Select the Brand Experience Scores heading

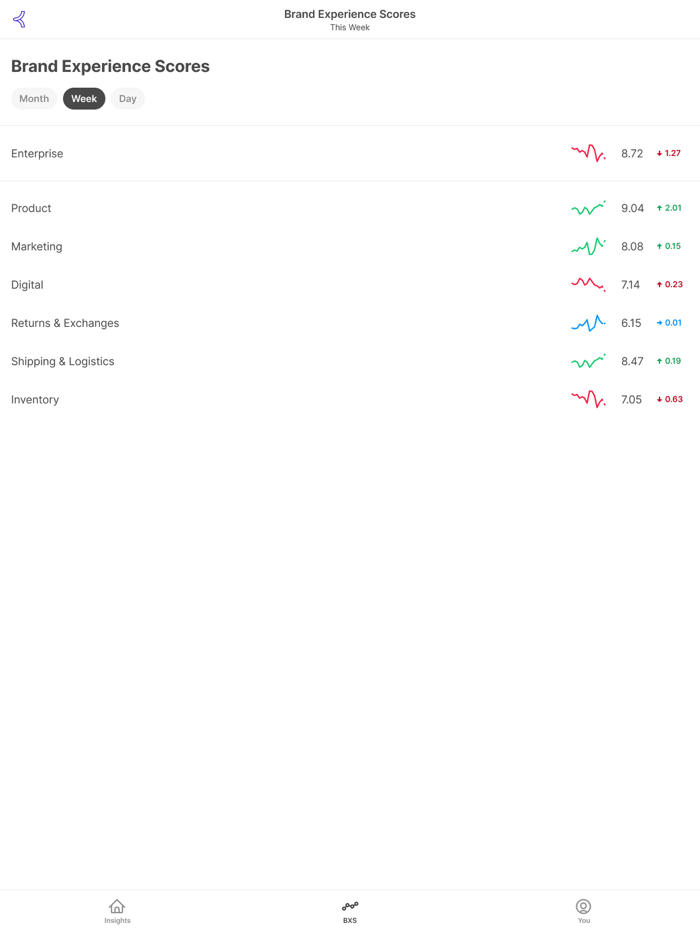pos(110,66)
